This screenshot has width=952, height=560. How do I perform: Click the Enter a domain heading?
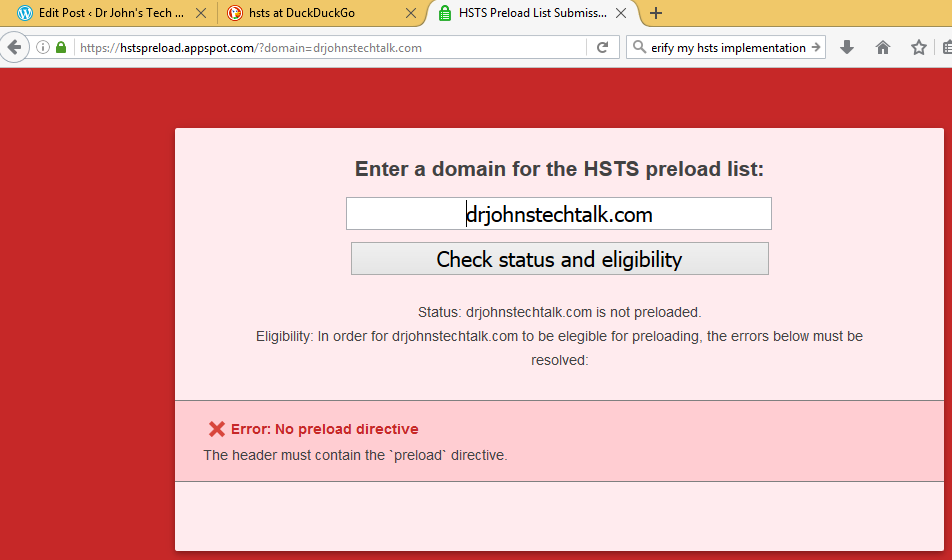tap(559, 169)
